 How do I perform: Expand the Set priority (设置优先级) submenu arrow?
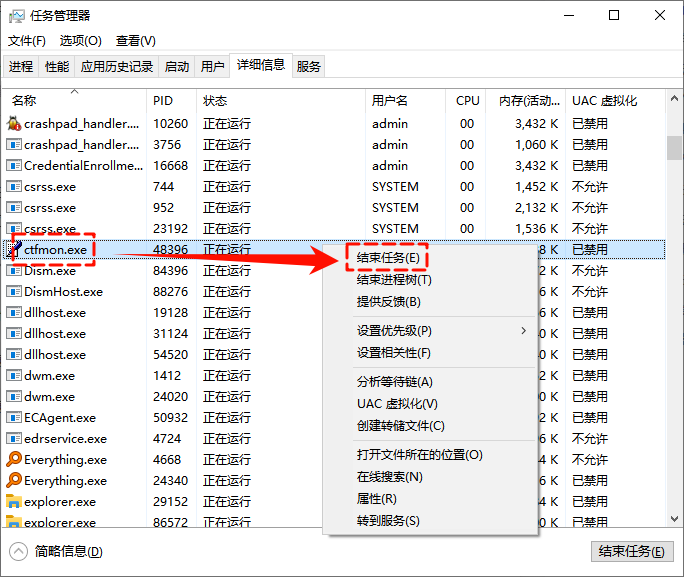(523, 331)
